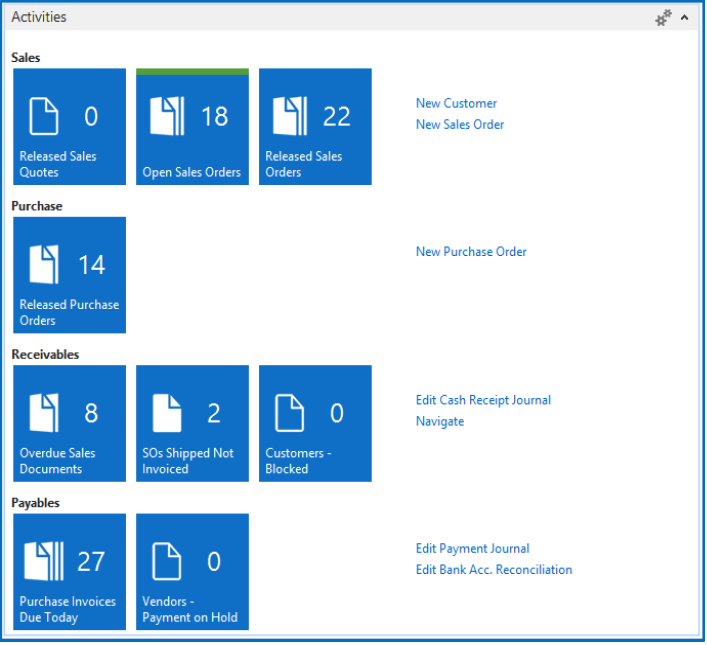Open Vendors - Payment on Hold tile
The image size is (707, 645).
192,571
